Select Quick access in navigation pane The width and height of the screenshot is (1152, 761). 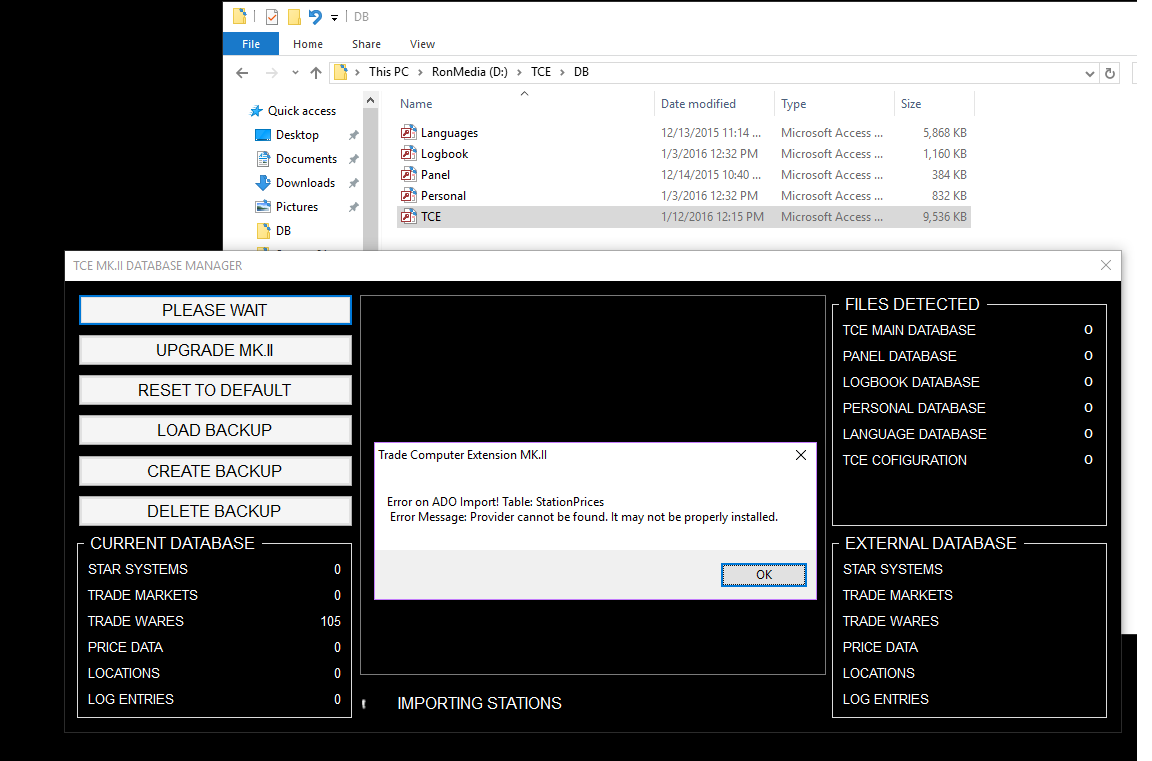pos(301,111)
